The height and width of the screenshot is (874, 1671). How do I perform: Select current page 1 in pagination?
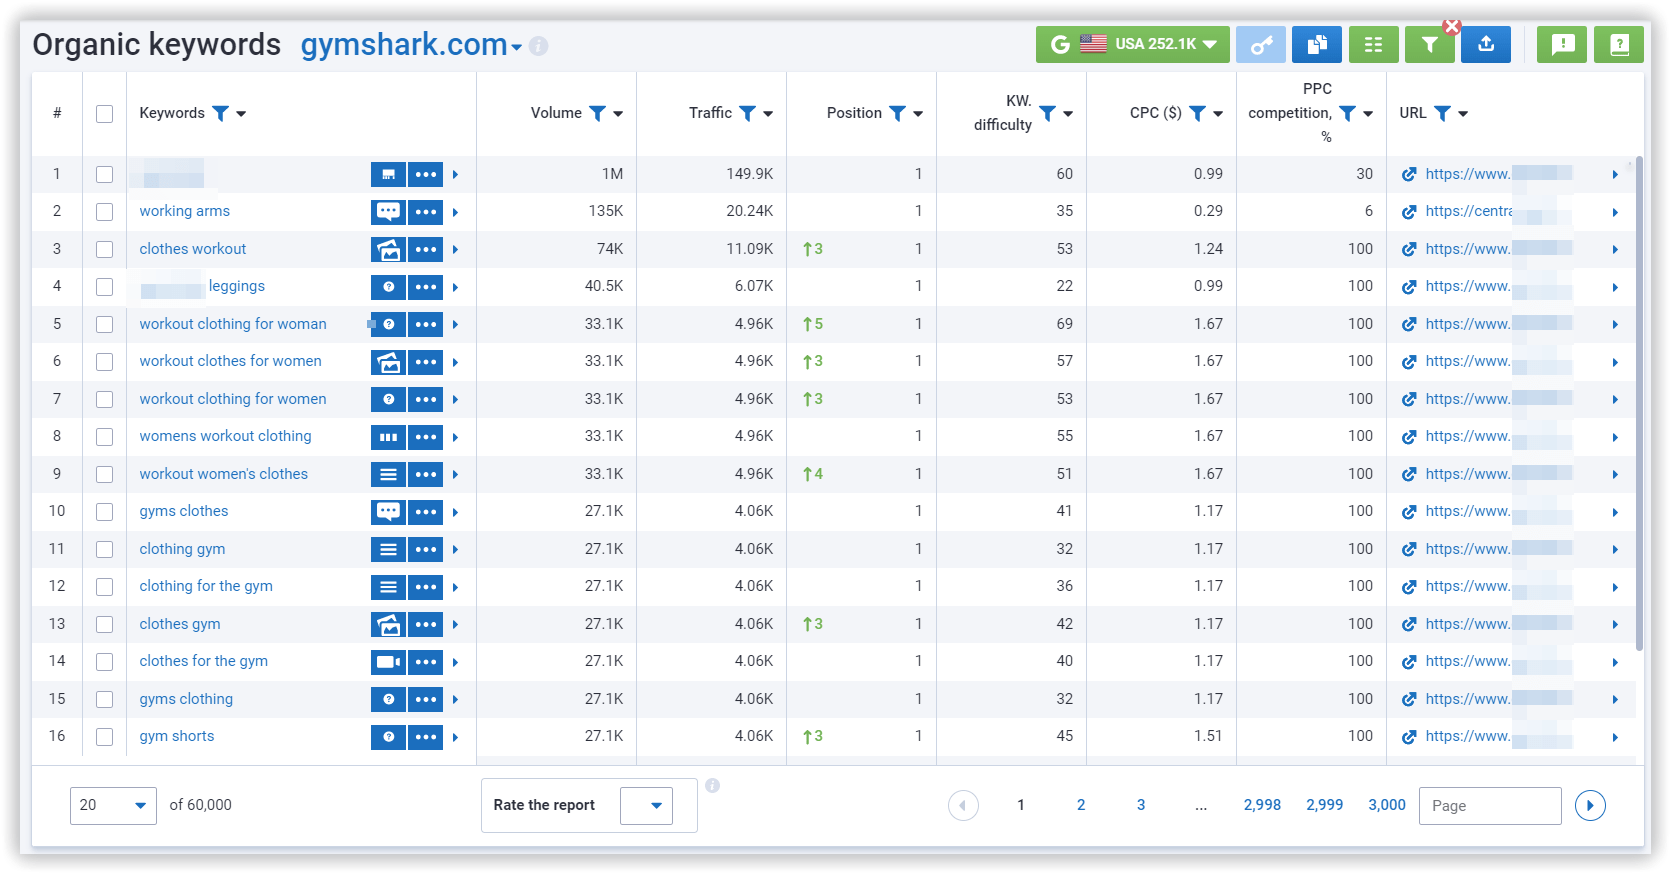point(1021,805)
